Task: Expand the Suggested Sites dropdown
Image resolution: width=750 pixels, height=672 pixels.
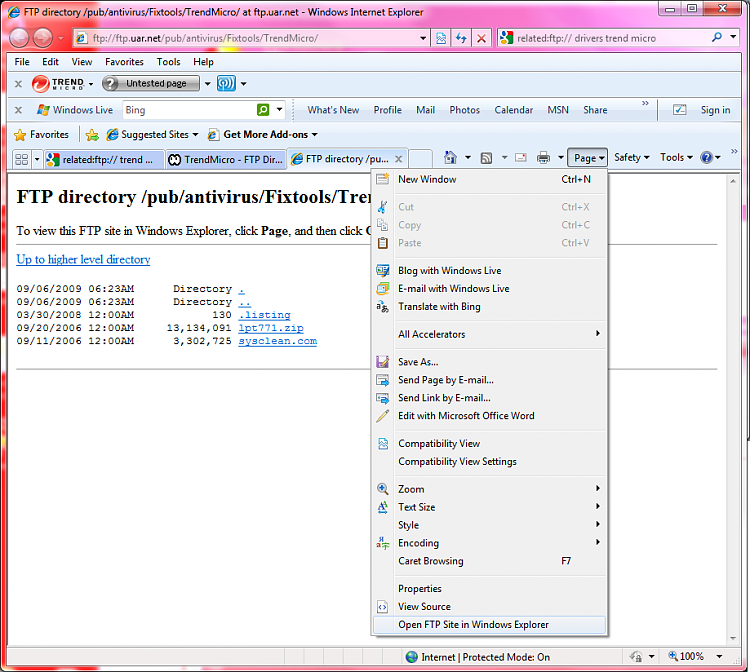Action: coord(195,135)
